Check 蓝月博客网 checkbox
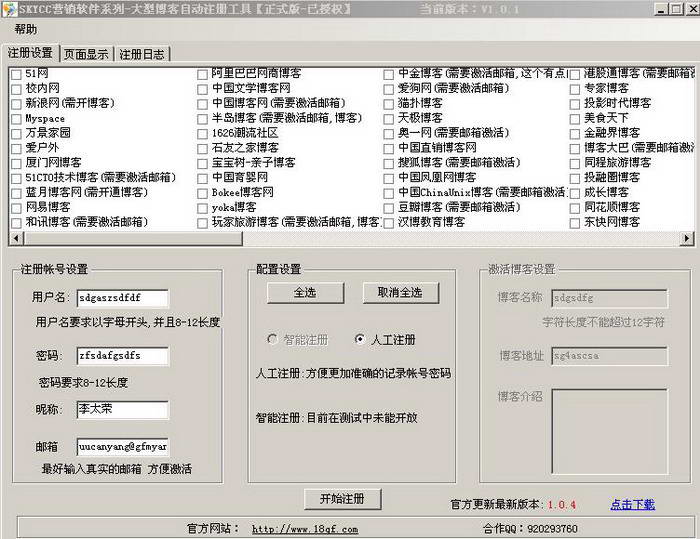 point(16,193)
